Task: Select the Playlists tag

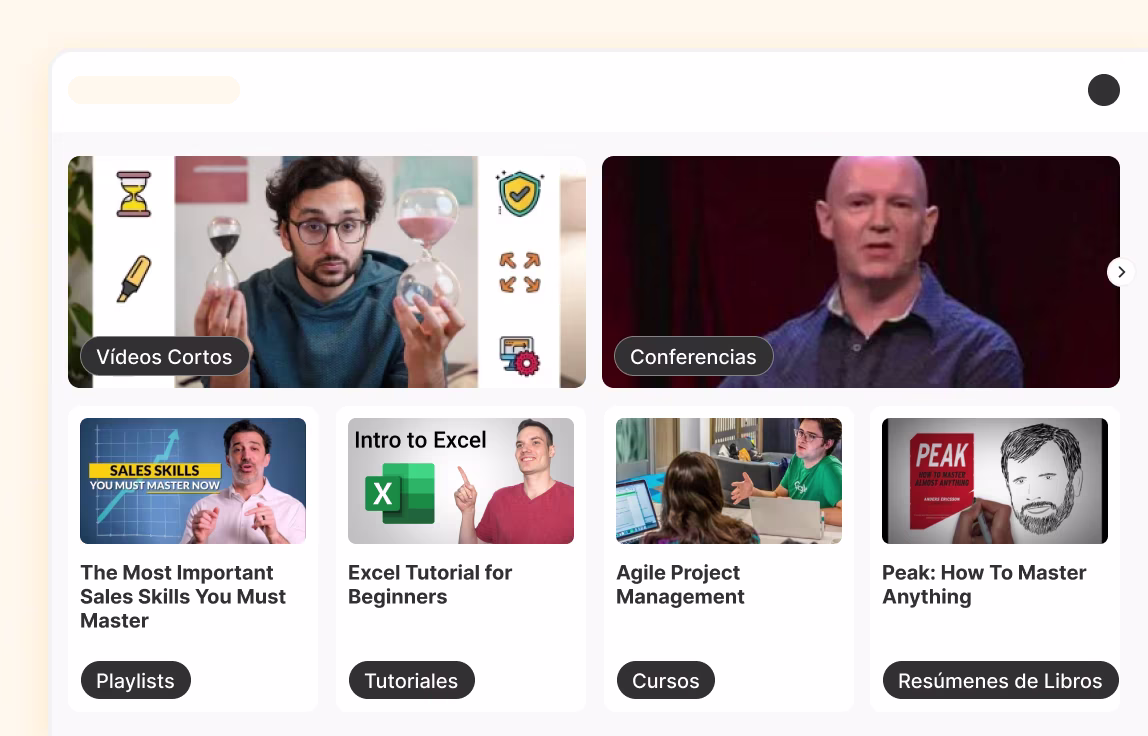Action: 135,680
